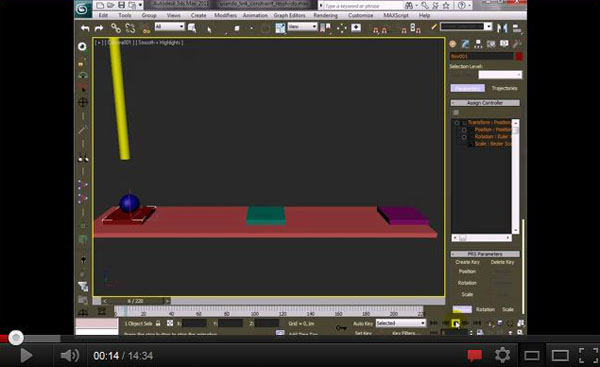The width and height of the screenshot is (600, 367).
Task: Open the Selection Level dropdown
Action: [x=500, y=75]
